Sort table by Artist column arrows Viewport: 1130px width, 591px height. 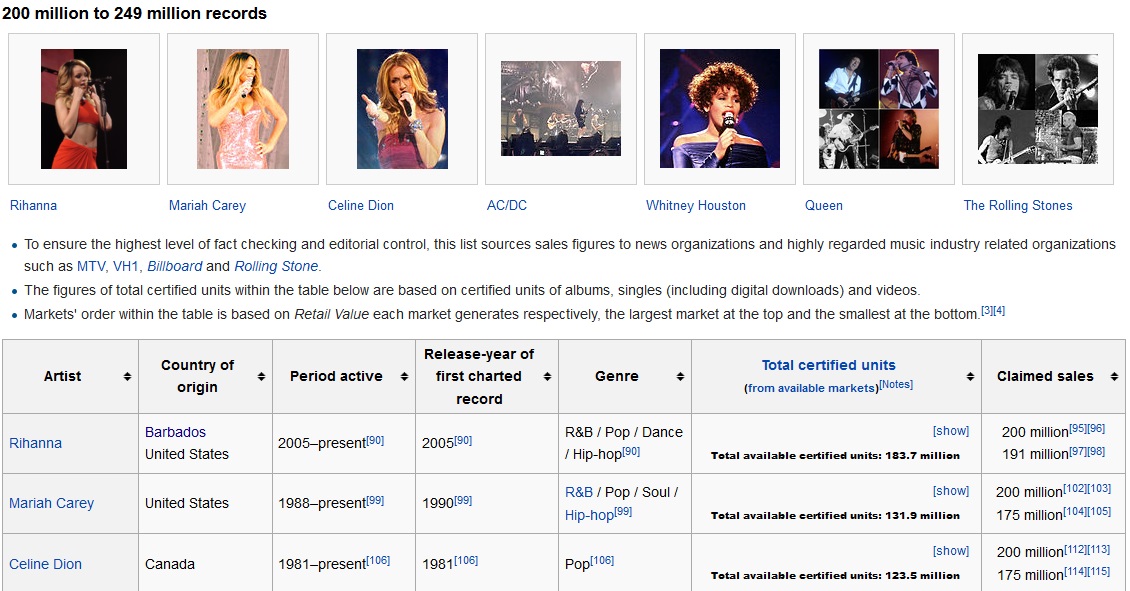tap(127, 377)
